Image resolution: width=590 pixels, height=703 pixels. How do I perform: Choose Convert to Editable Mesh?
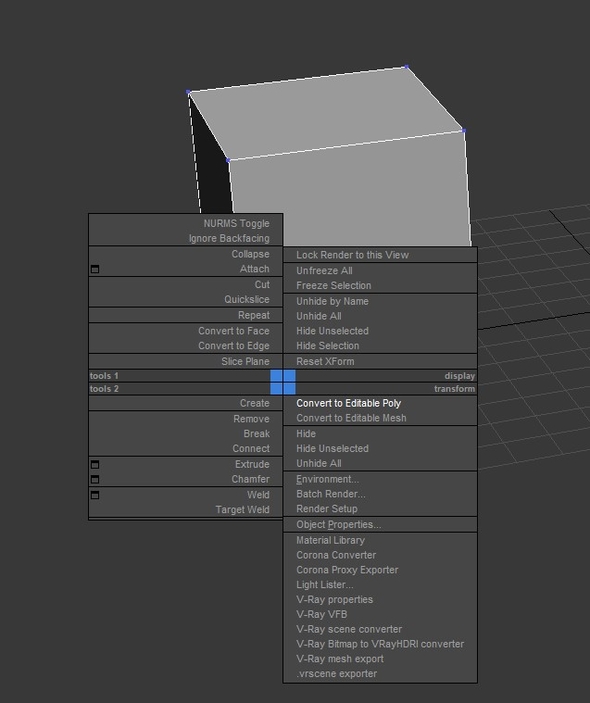coord(351,418)
